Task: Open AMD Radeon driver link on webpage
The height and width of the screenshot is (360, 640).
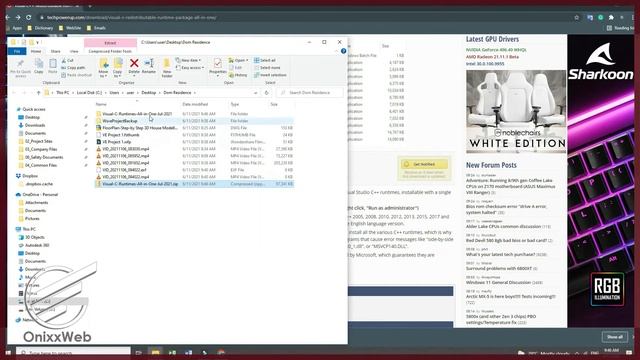Action: 492,57
